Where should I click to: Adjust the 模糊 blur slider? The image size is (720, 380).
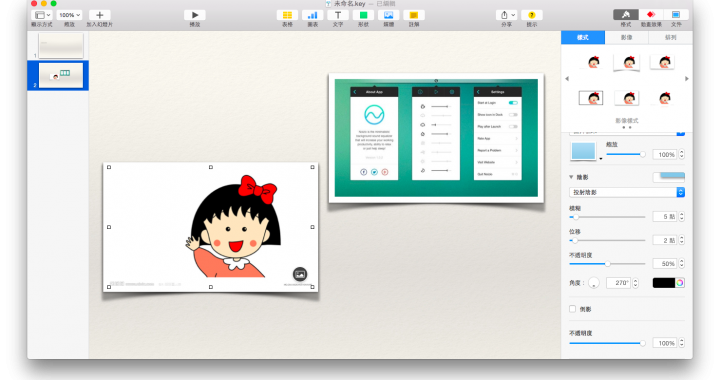(x=607, y=217)
